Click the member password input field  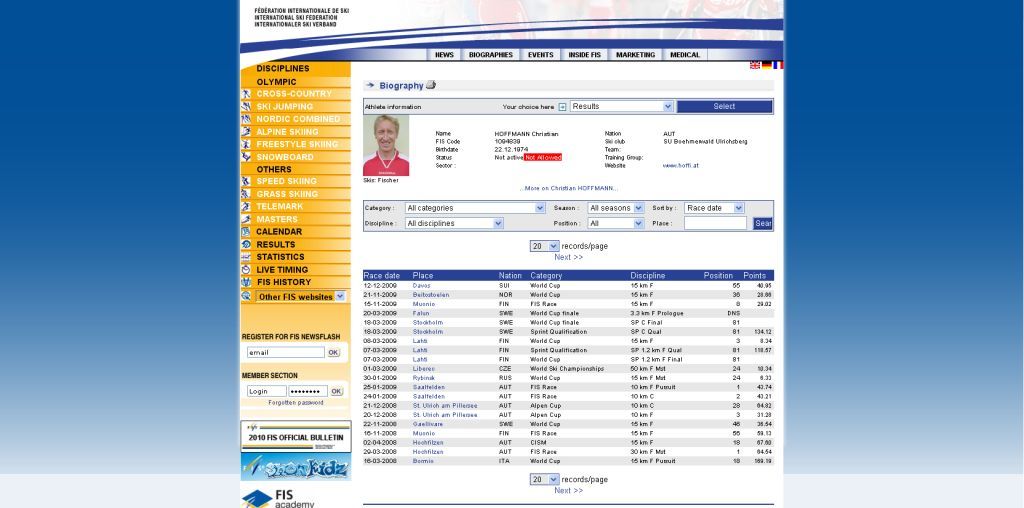[308, 391]
